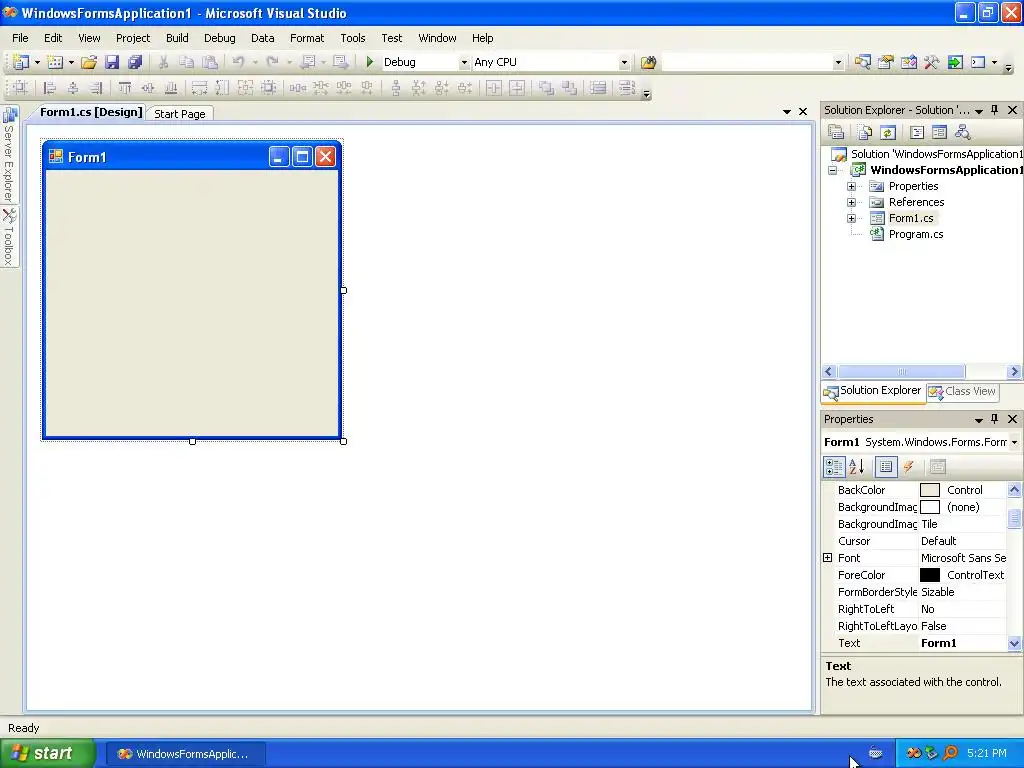Image resolution: width=1024 pixels, height=768 pixels.
Task: Open the Find combo box dropdown arrow
Action: (838, 62)
